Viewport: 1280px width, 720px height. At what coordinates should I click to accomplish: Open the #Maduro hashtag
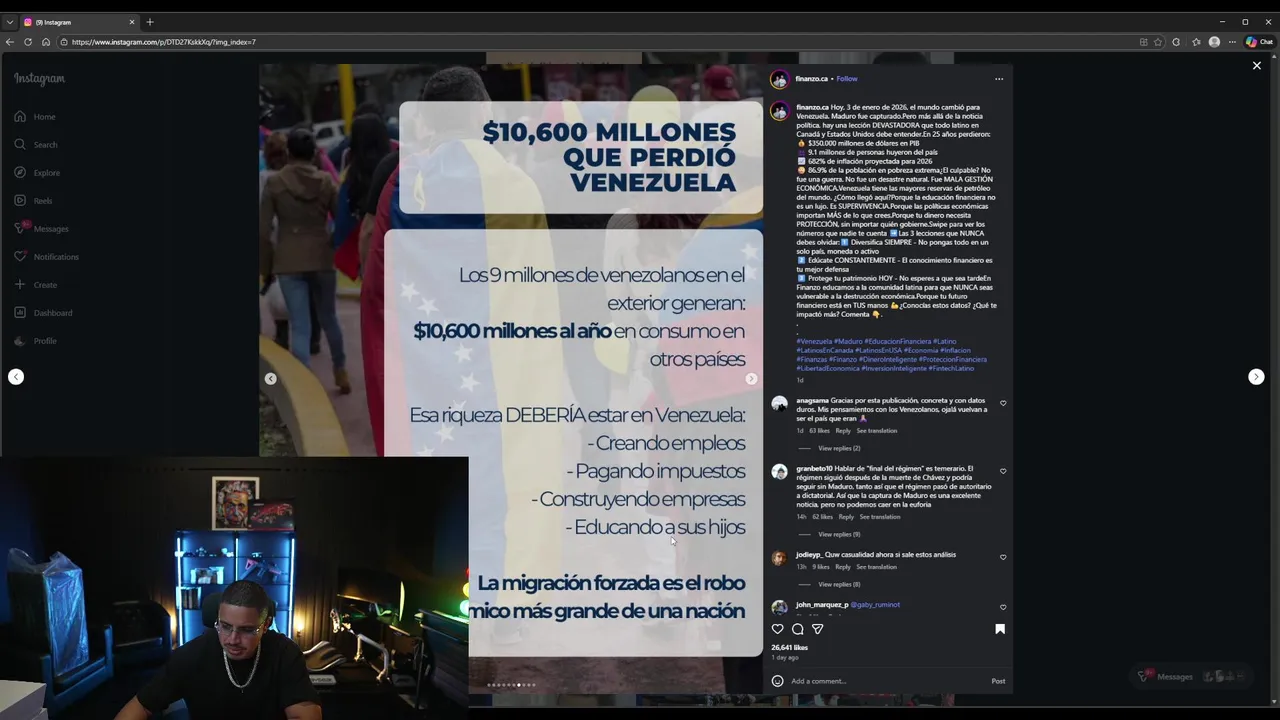click(848, 342)
